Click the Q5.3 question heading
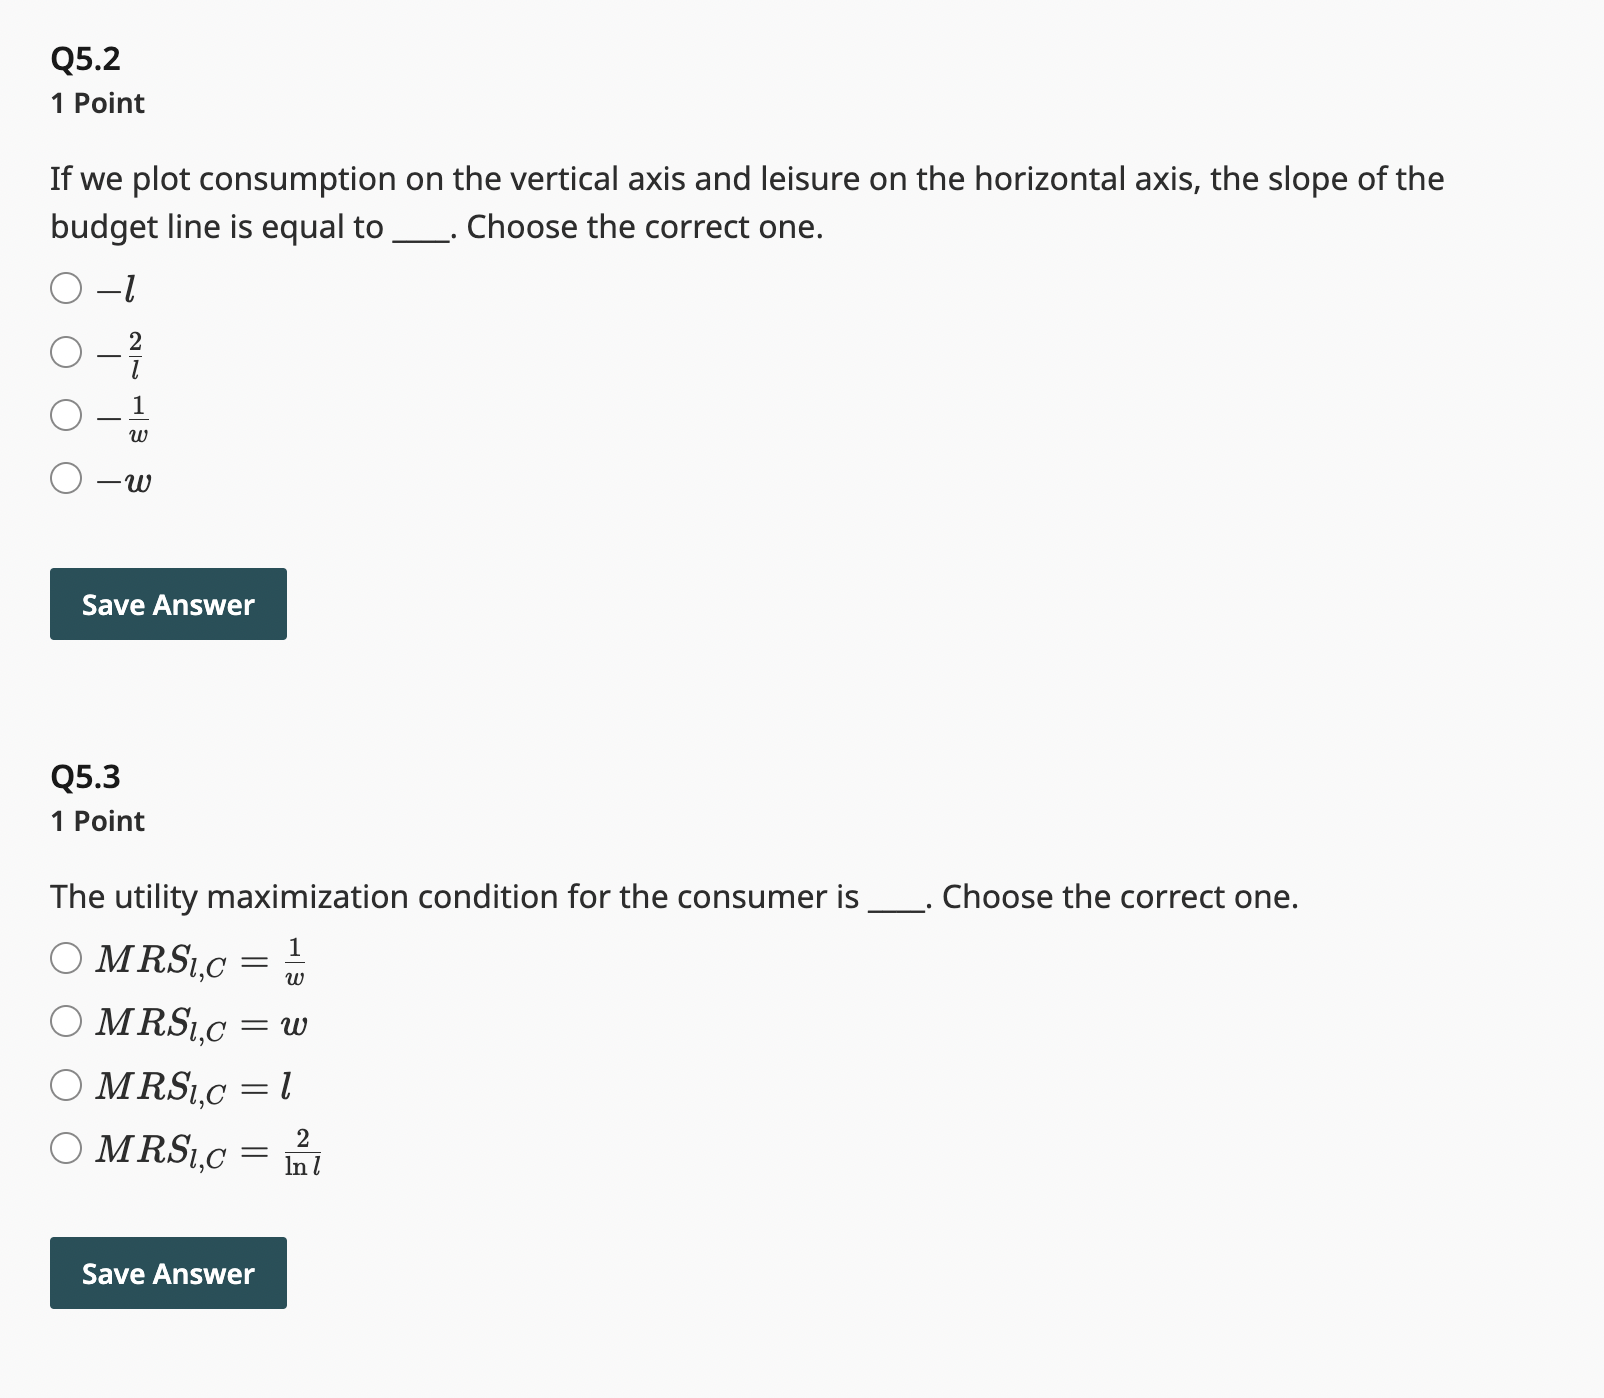Screen dimensions: 1604x1398 pos(84,776)
